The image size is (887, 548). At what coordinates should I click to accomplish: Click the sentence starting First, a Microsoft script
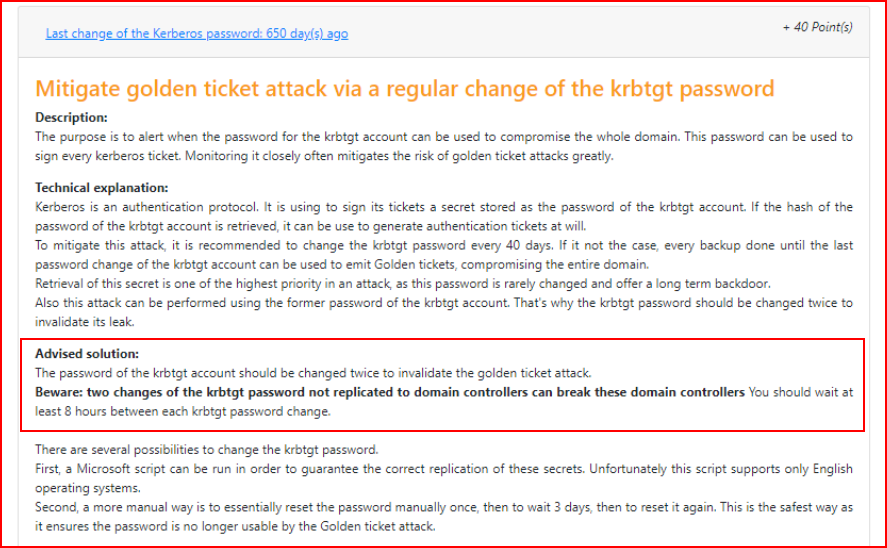444,478
